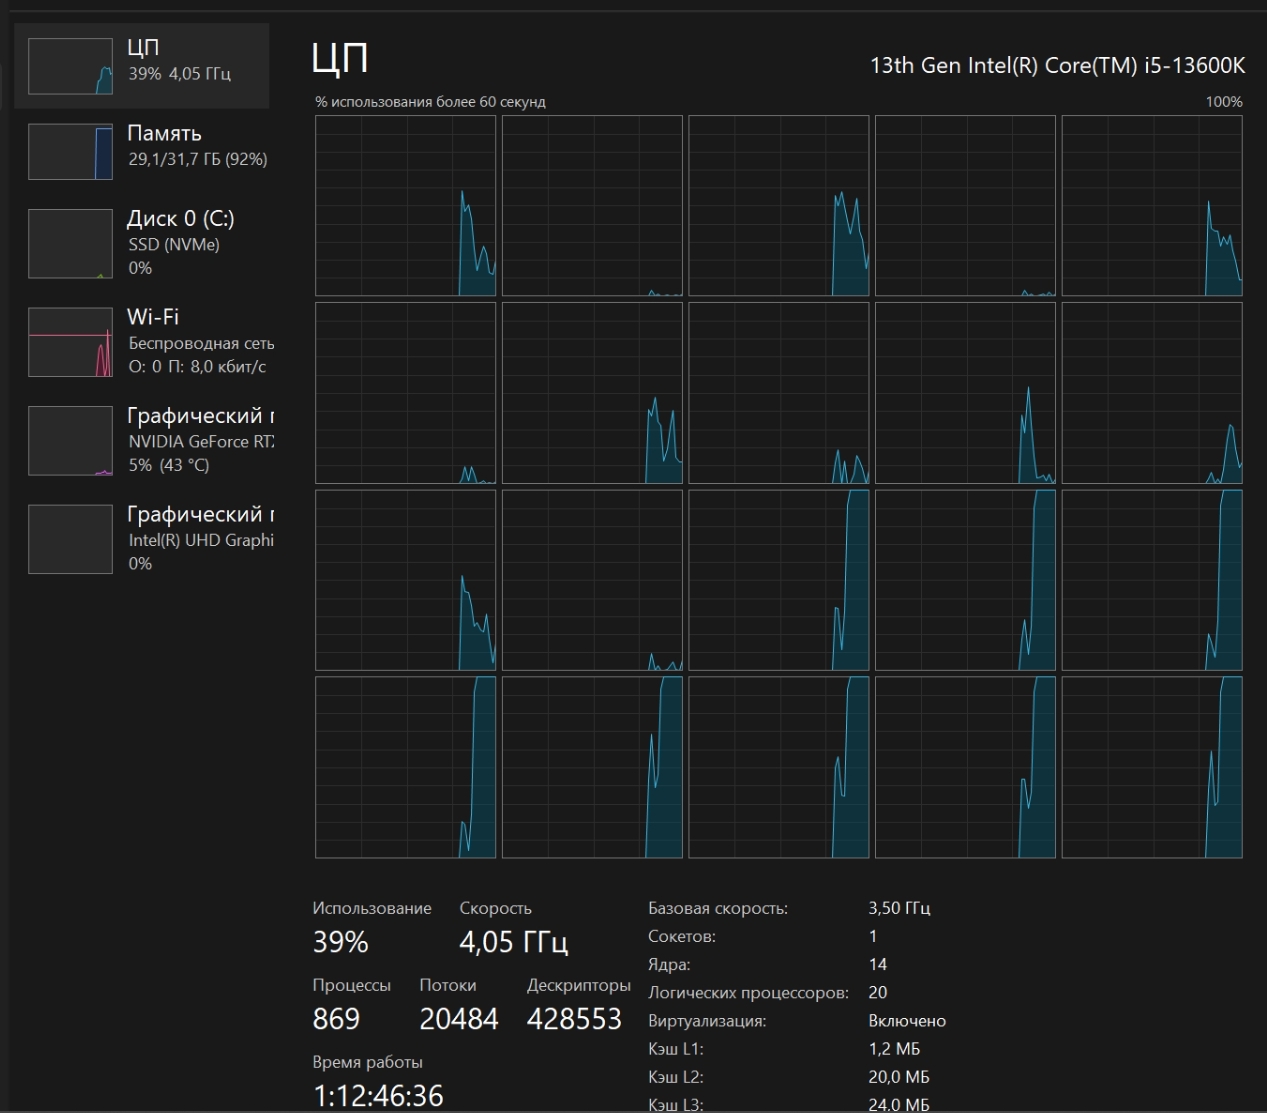This screenshot has height=1113, width=1267.
Task: Click the SSD (NVMe) disk type label
Action: [174, 245]
